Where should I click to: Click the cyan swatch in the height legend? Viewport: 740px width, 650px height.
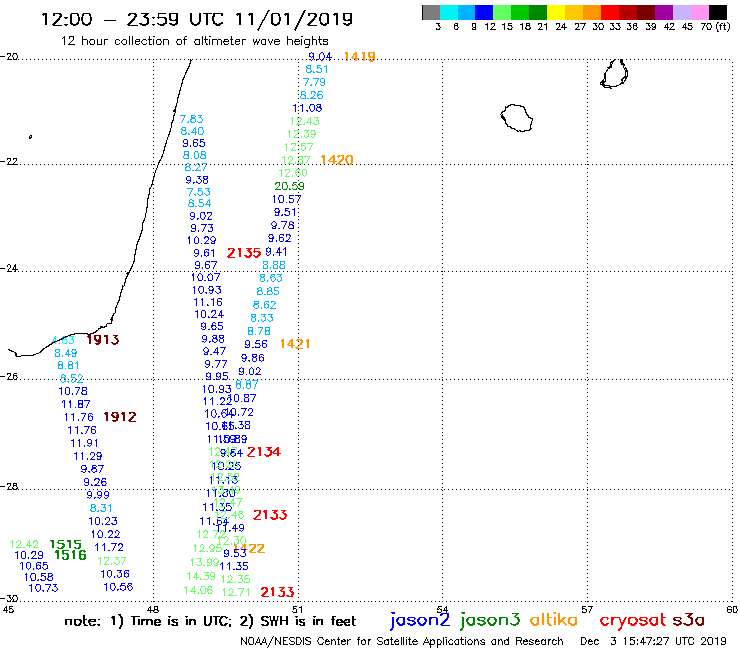click(449, 12)
